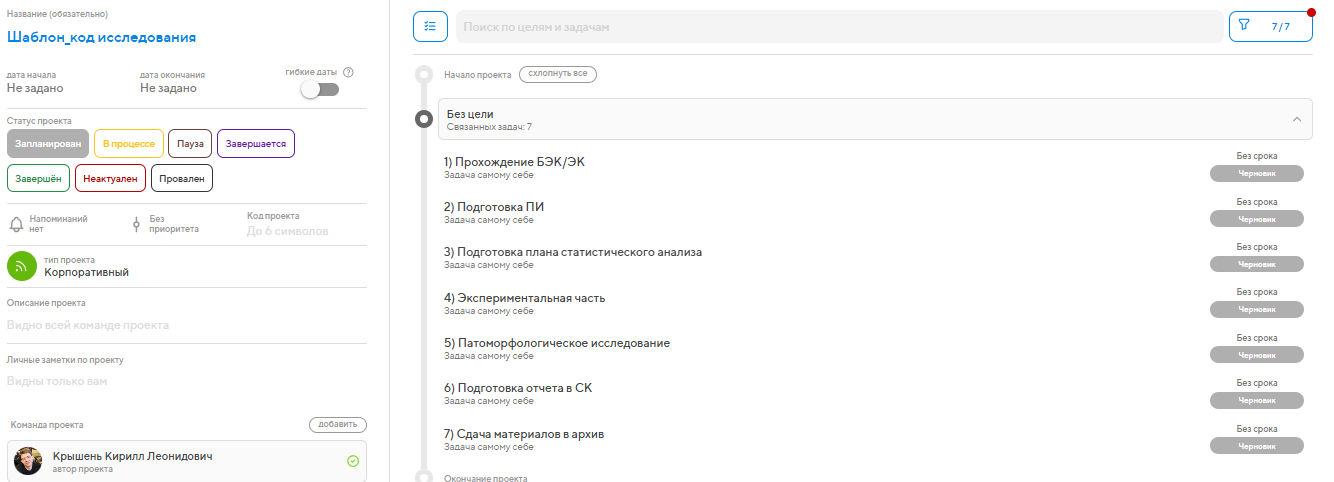Edit the project name Шаблон_код исследования
The width and height of the screenshot is (1334, 482).
click(102, 37)
